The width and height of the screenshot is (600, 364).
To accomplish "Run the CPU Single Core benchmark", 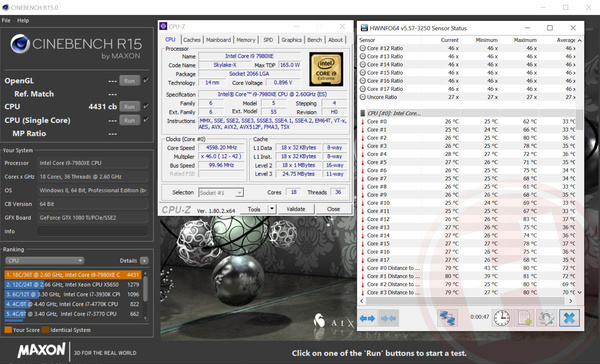I will 129,120.
